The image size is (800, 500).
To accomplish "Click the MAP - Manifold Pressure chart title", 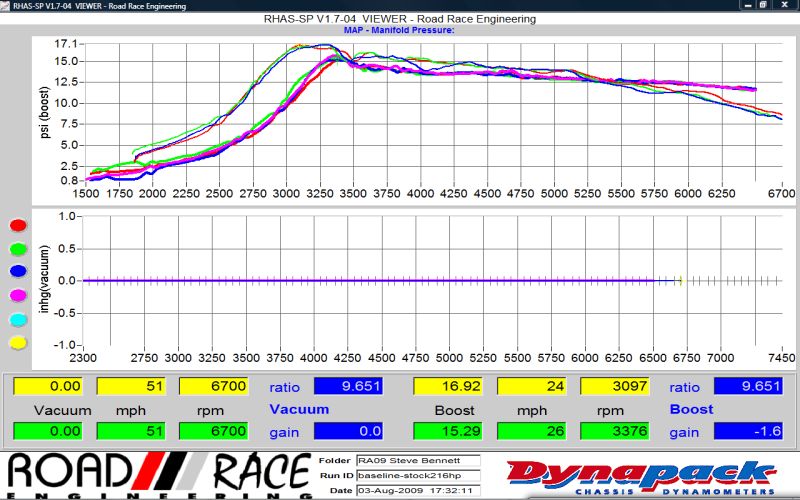I will (398, 30).
